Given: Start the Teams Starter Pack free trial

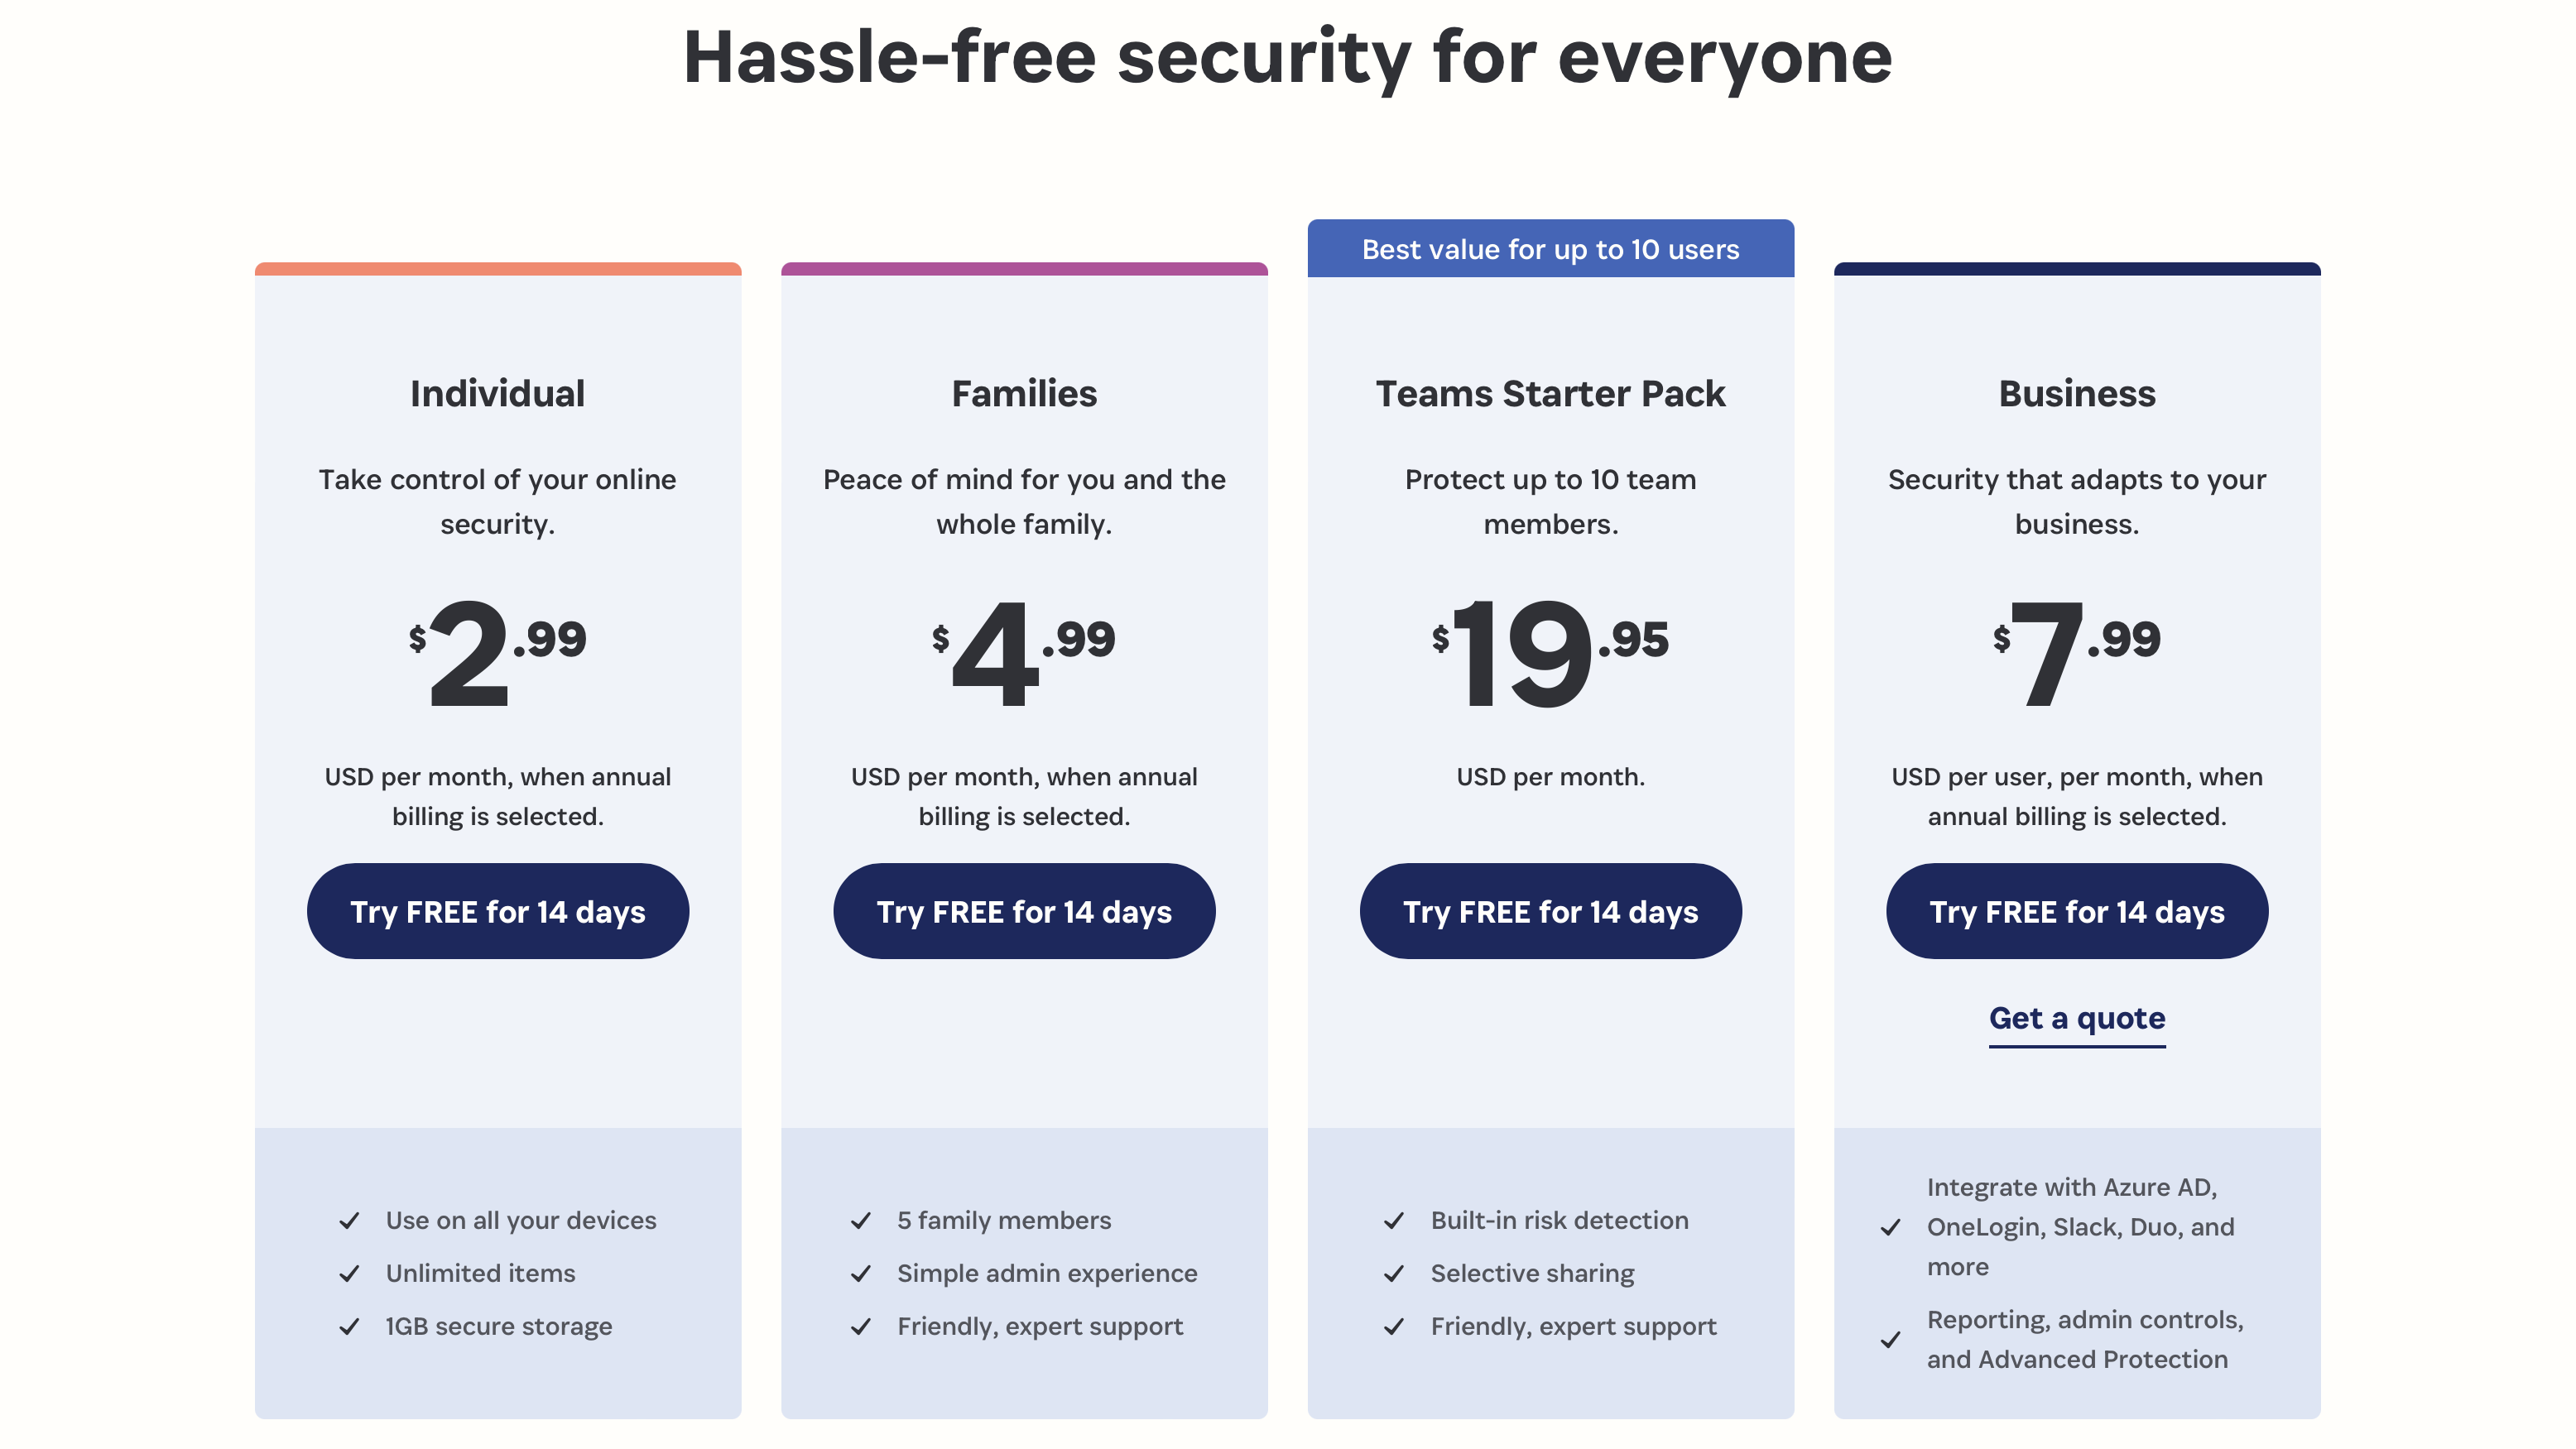Looking at the screenshot, I should tap(1550, 911).
